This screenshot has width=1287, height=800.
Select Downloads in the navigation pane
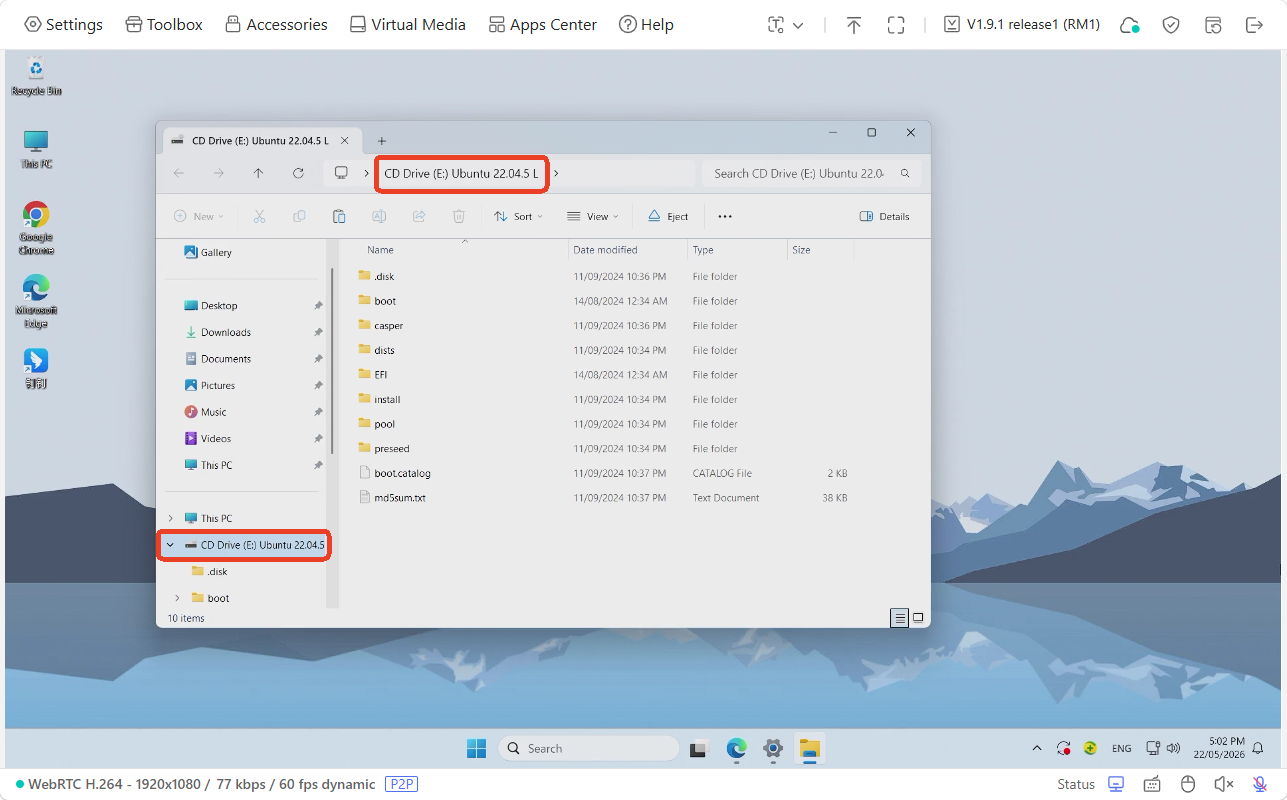226,332
